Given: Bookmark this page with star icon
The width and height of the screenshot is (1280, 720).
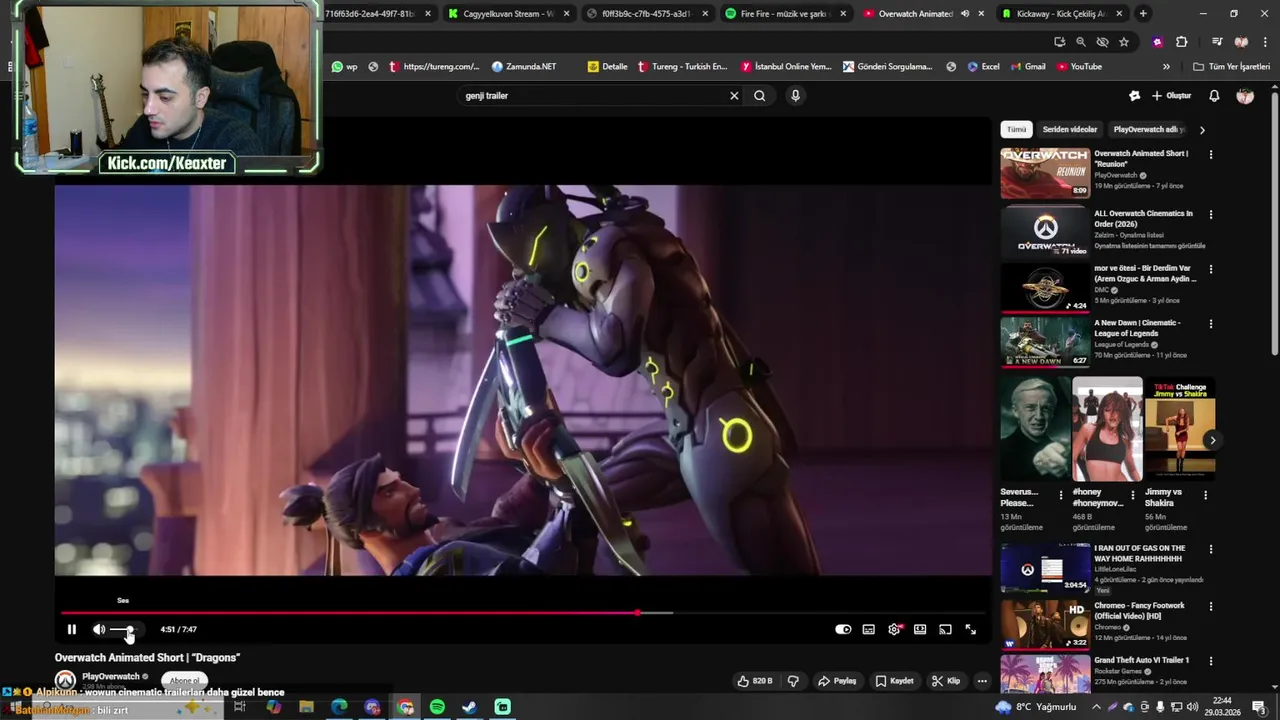Looking at the screenshot, I should click(x=1124, y=42).
